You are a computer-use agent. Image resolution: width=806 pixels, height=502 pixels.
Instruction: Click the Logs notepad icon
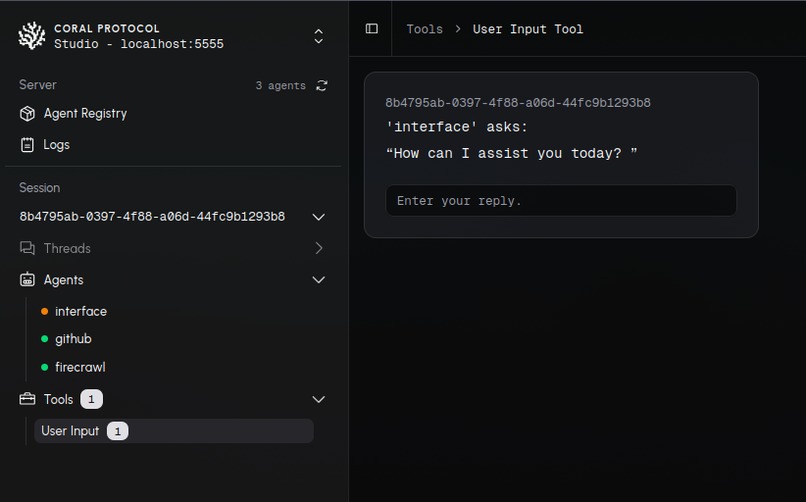coord(27,145)
